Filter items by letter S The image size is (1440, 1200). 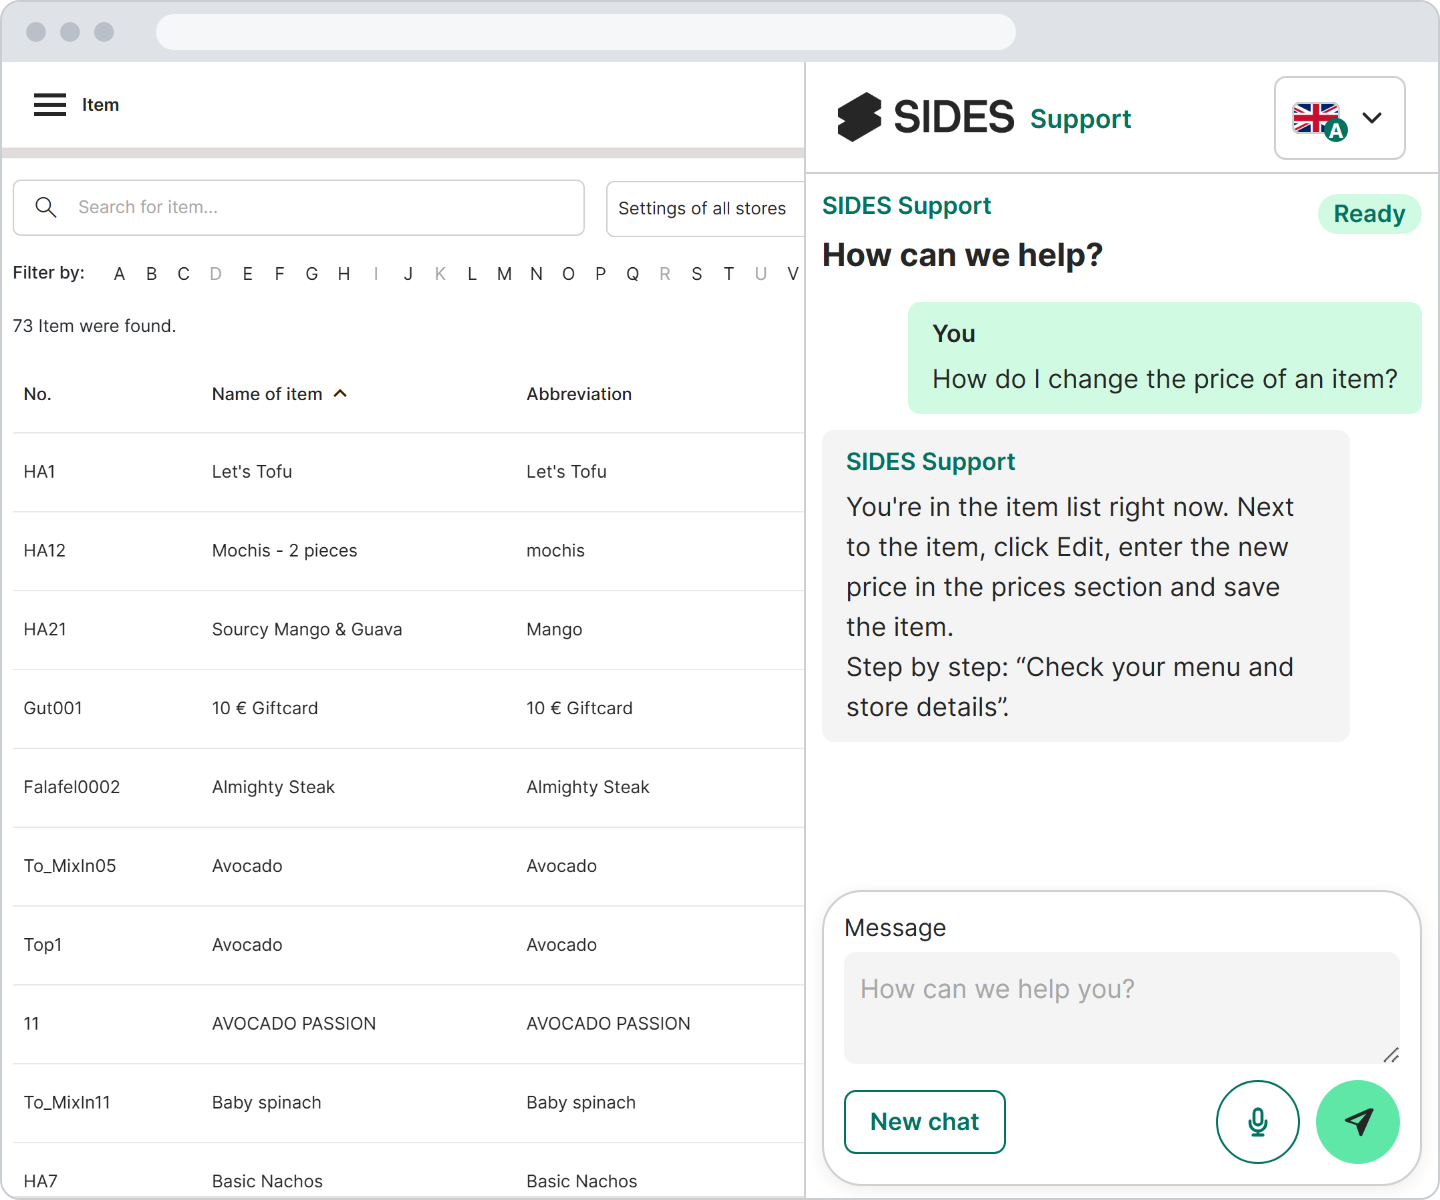tap(696, 274)
